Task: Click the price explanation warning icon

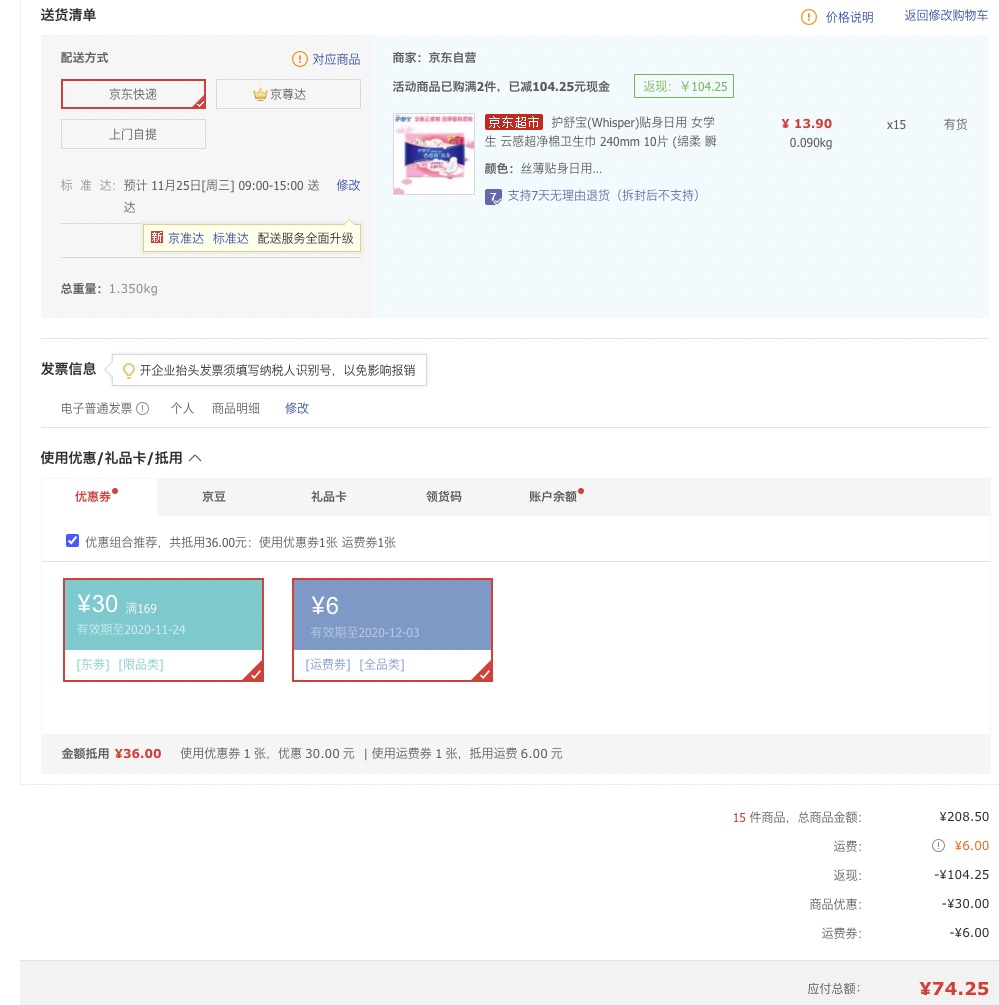Action: point(809,17)
